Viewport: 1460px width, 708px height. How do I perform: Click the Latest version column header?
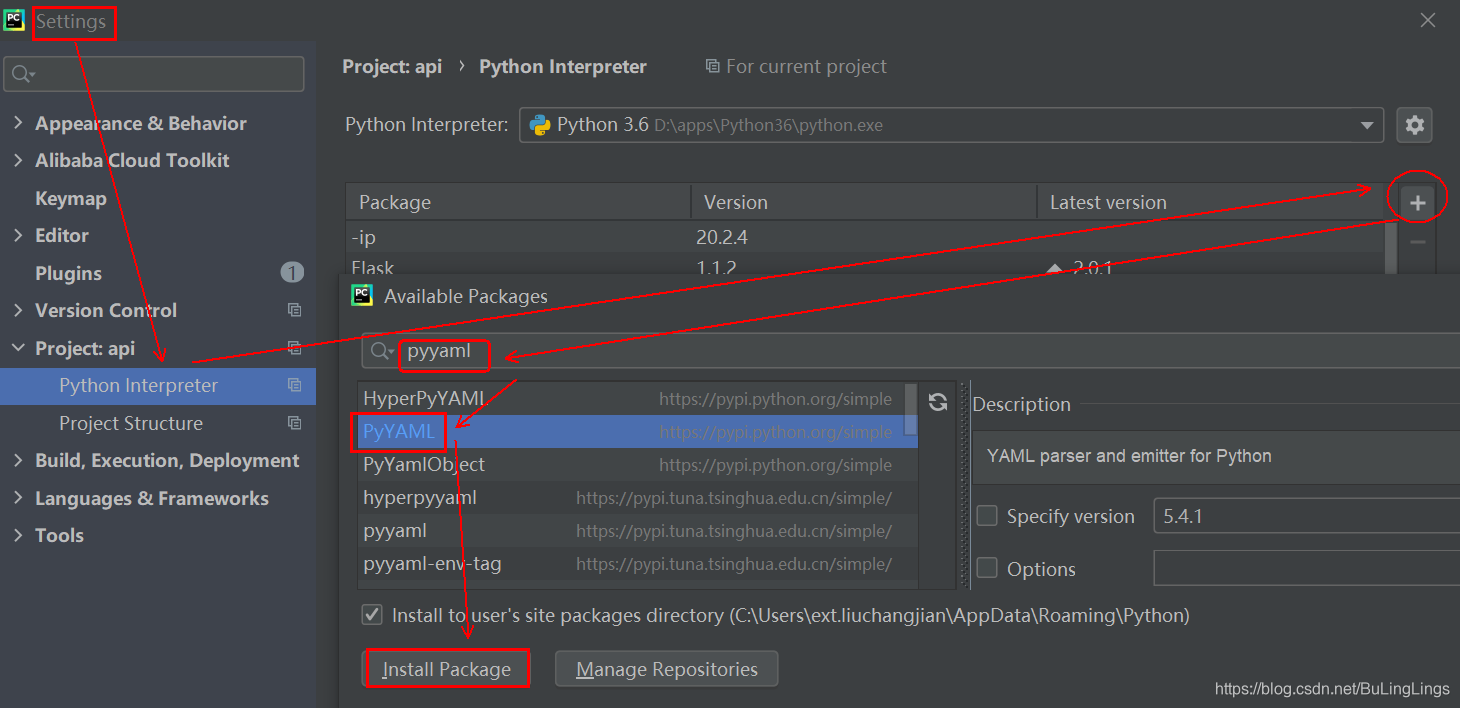1212,202
